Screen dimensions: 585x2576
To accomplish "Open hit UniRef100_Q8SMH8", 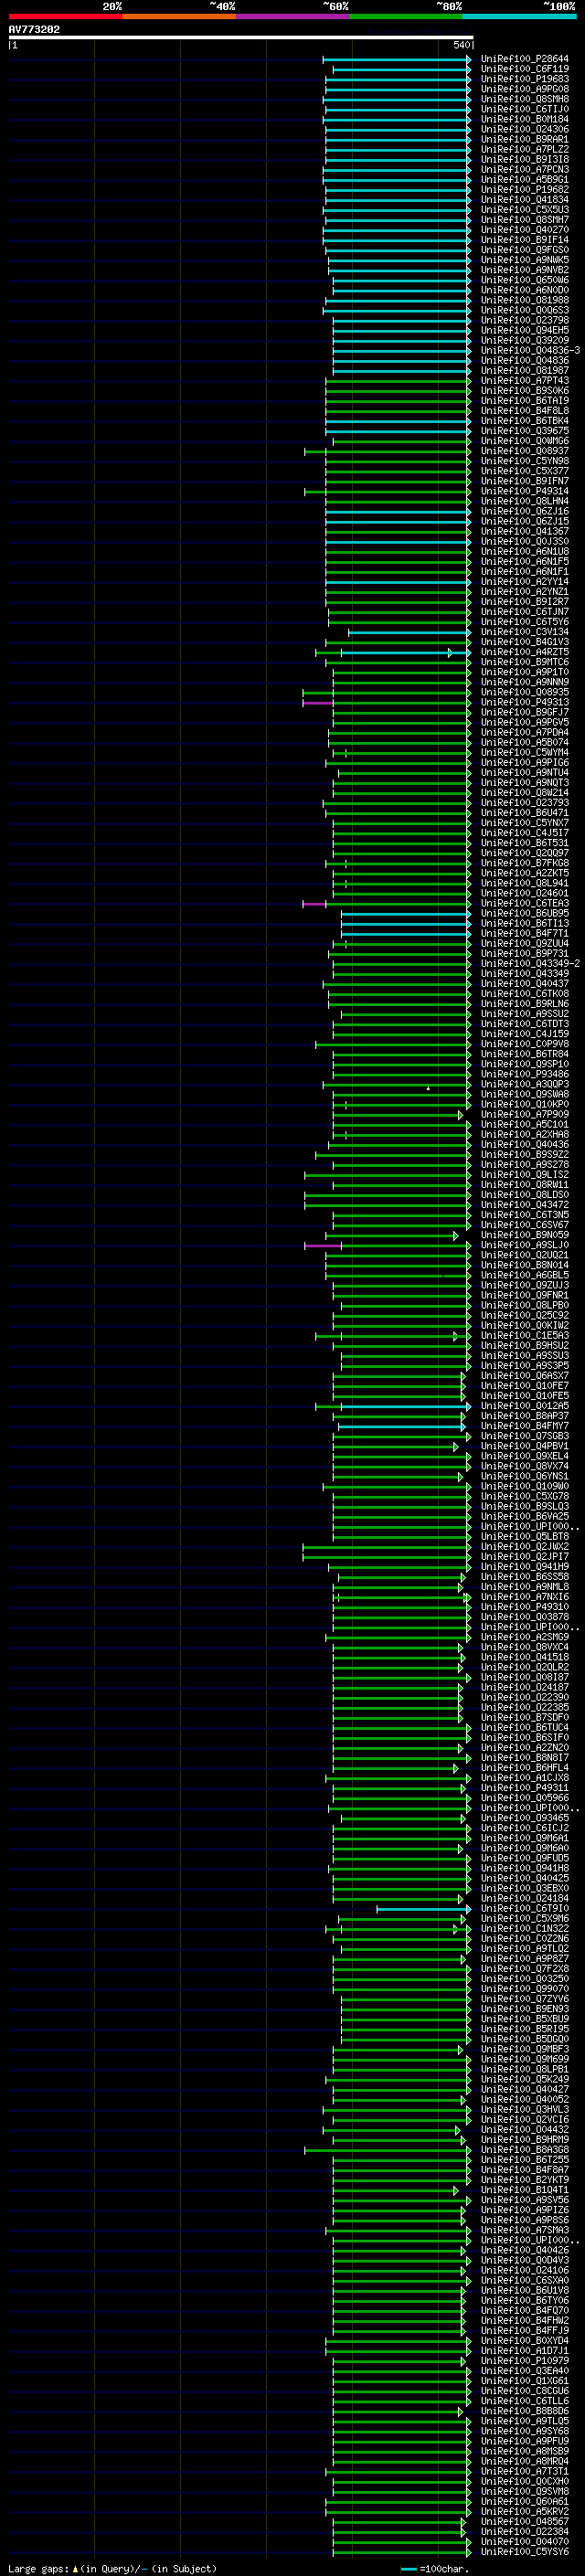I will point(525,99).
